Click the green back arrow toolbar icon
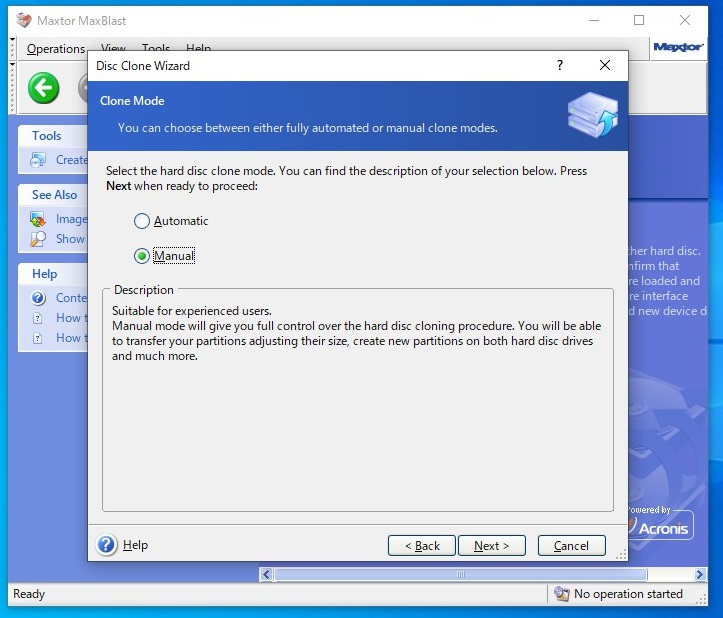The image size is (723, 618). (44, 88)
